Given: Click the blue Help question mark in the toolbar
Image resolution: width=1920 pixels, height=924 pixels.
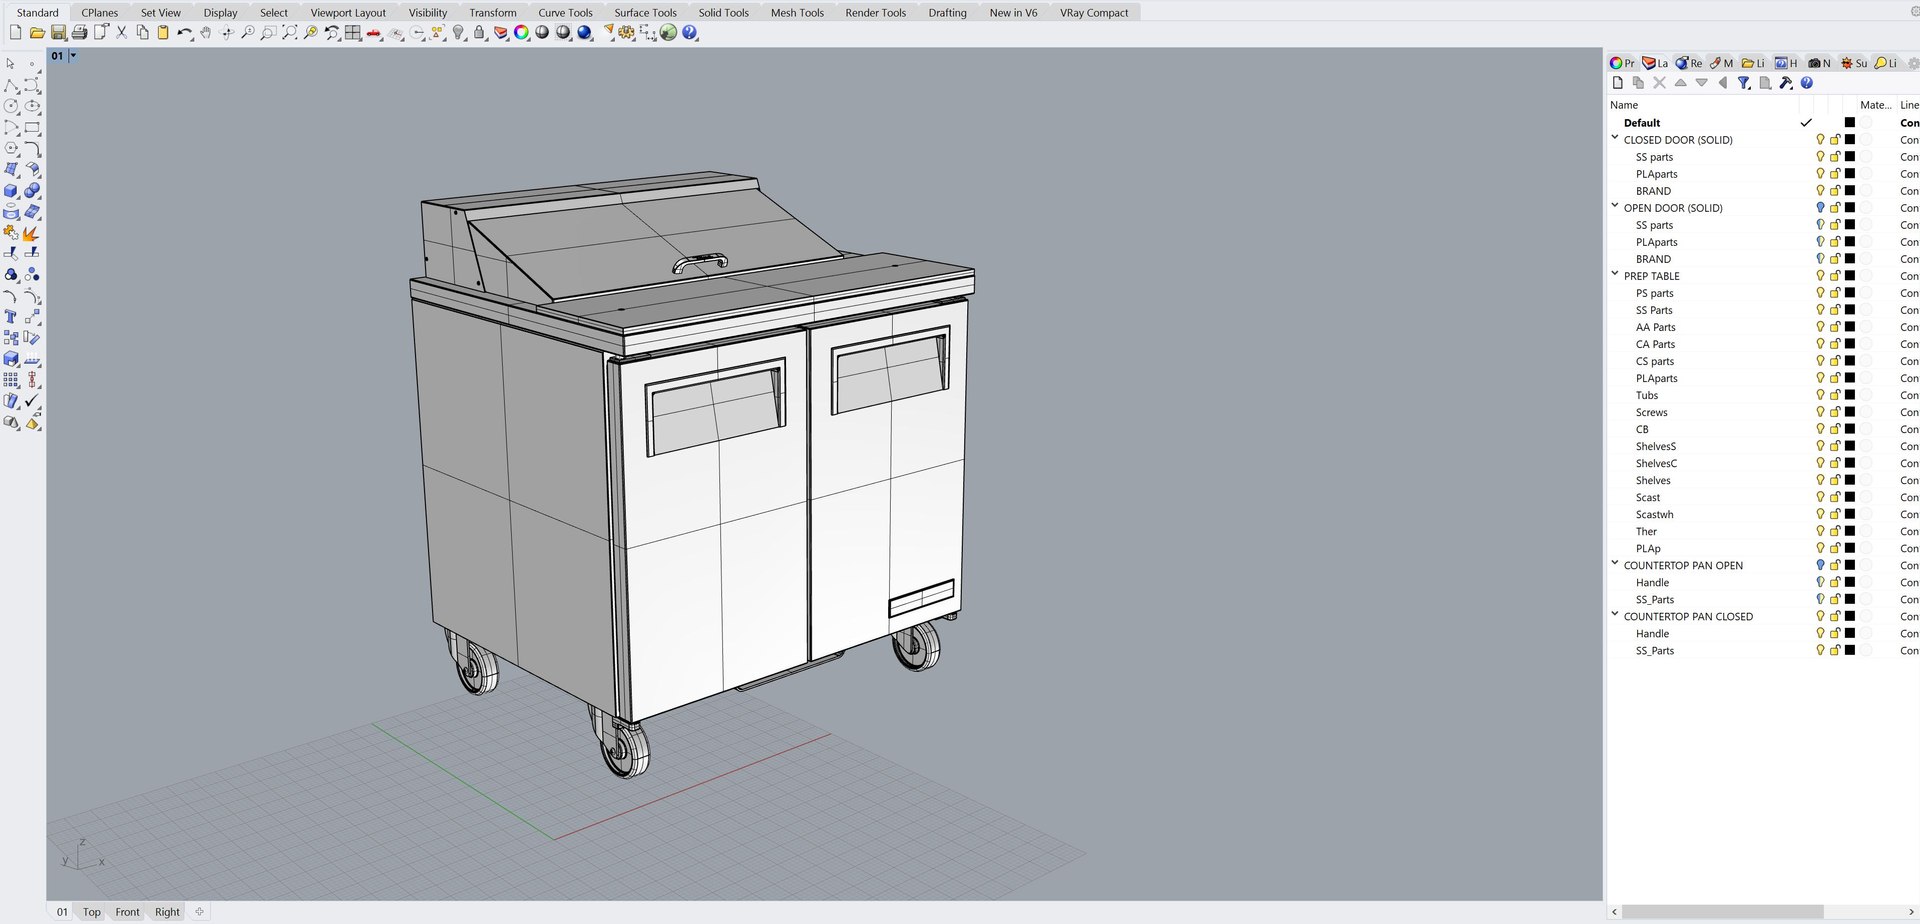Looking at the screenshot, I should pos(689,32).
